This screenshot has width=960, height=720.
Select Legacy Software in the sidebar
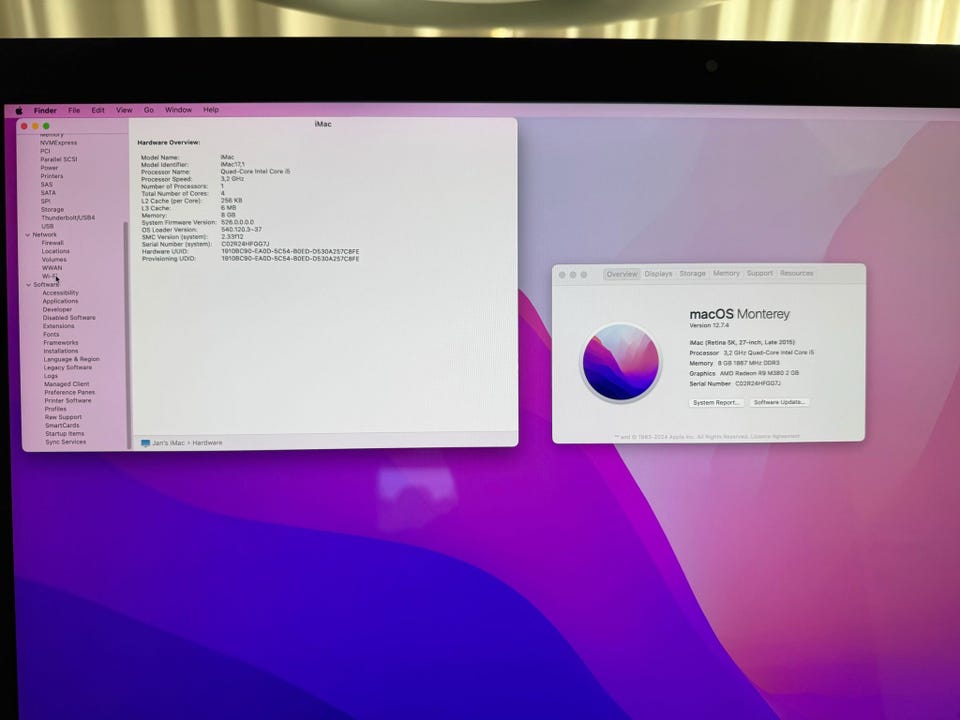68,368
